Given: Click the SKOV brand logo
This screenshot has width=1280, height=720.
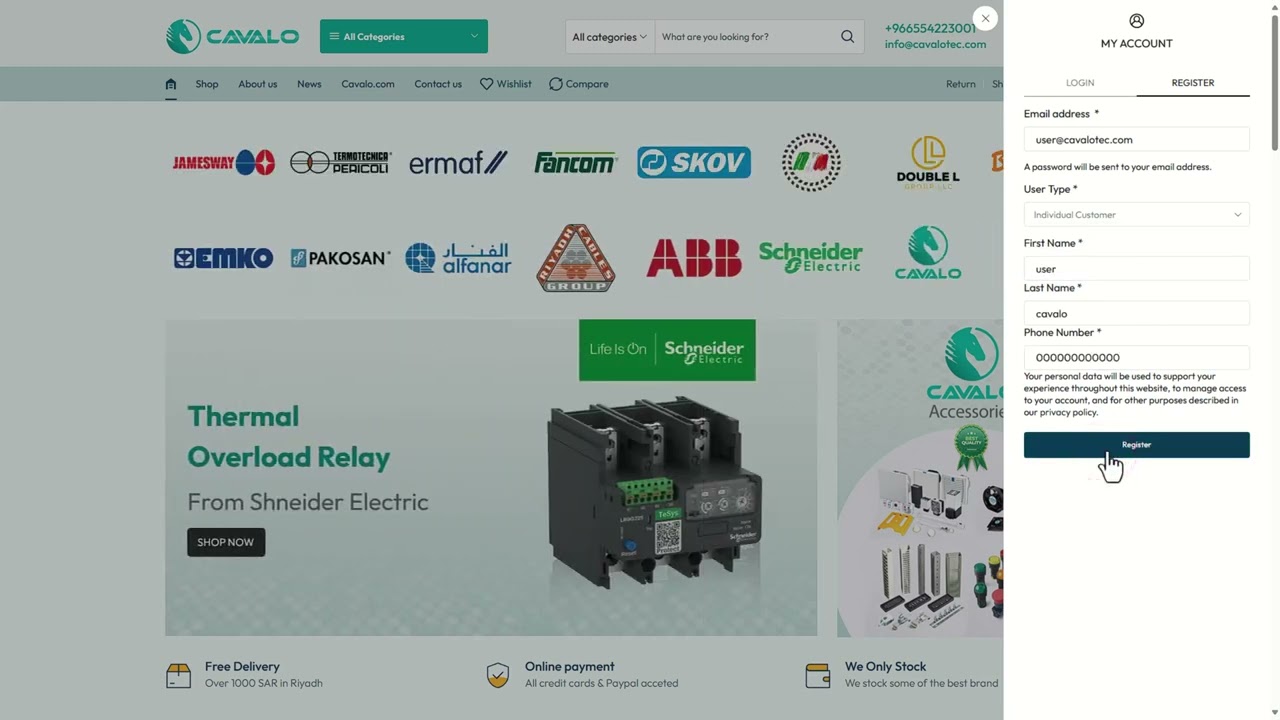Looking at the screenshot, I should 694,162.
